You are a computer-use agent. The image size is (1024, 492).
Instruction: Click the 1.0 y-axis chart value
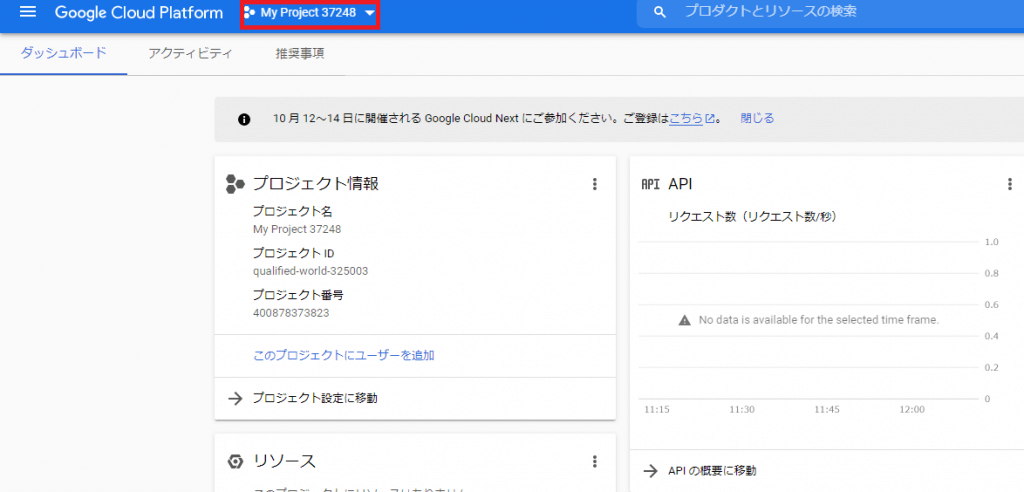991,242
